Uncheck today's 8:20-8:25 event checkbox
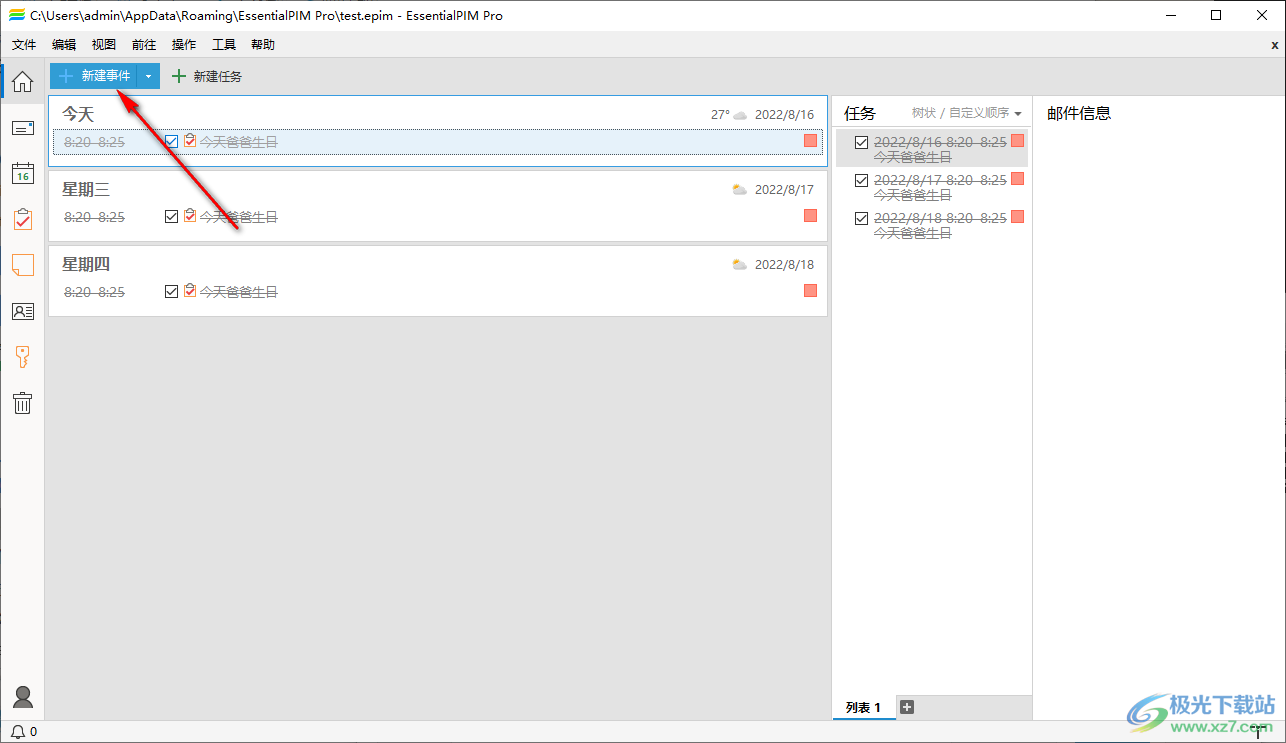The width and height of the screenshot is (1286, 743). 171,142
